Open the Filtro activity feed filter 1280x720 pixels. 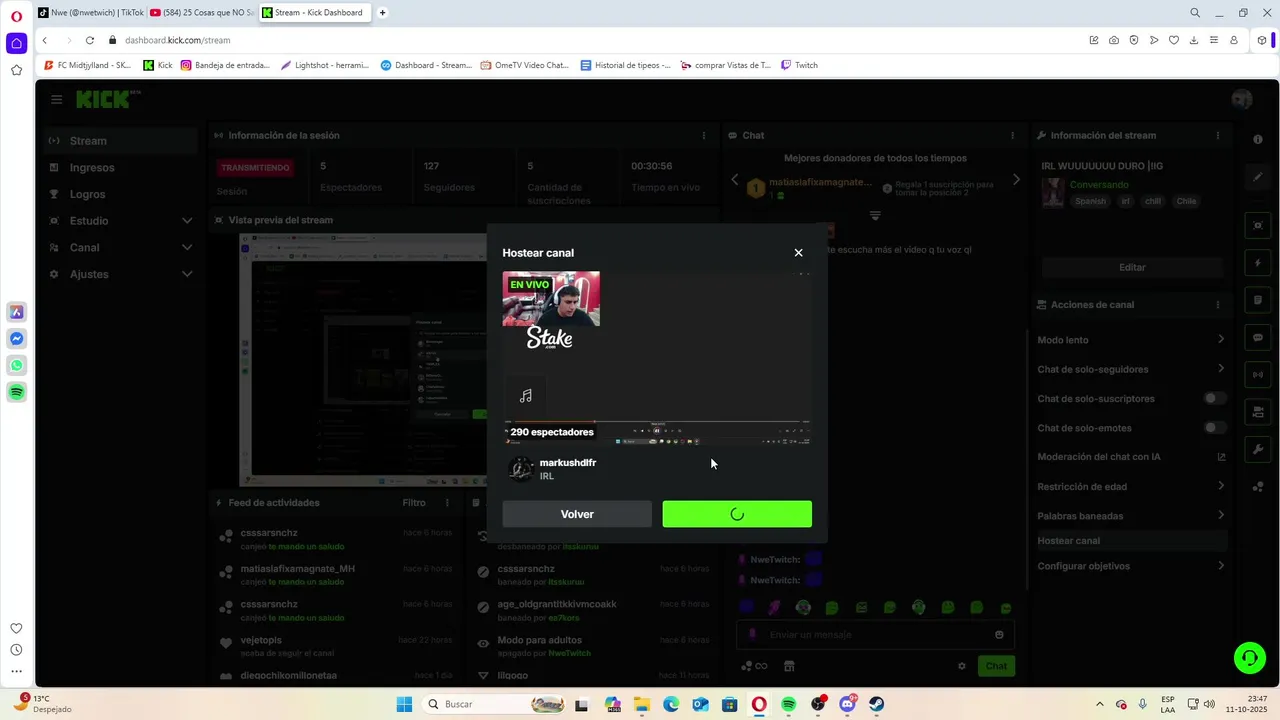(414, 503)
